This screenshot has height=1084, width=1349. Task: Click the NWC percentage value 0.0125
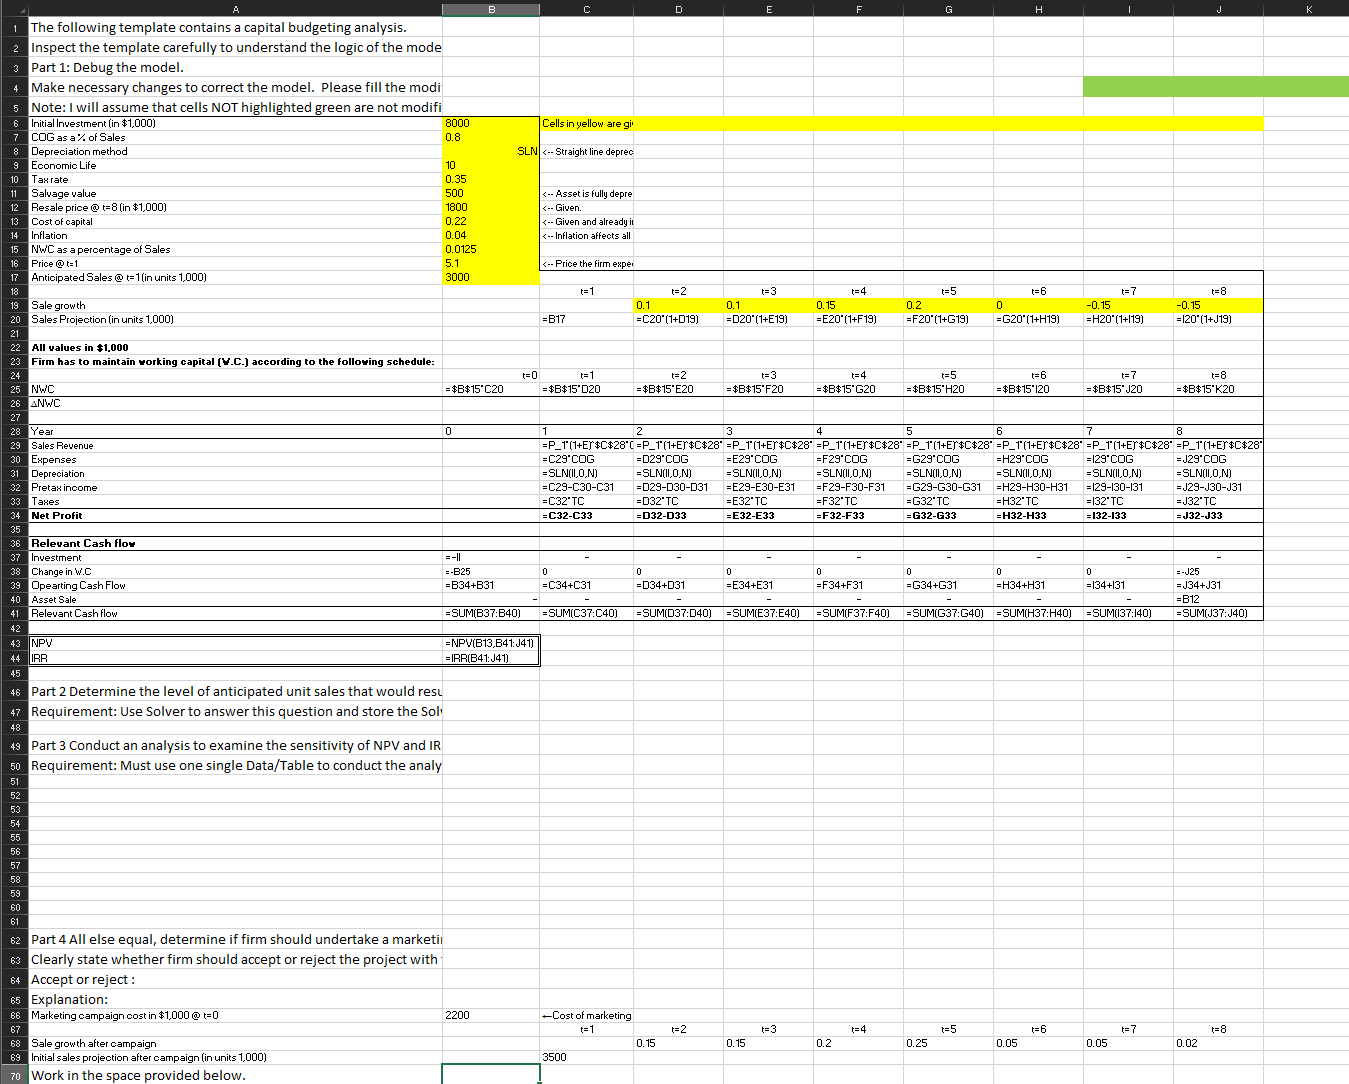(x=491, y=249)
